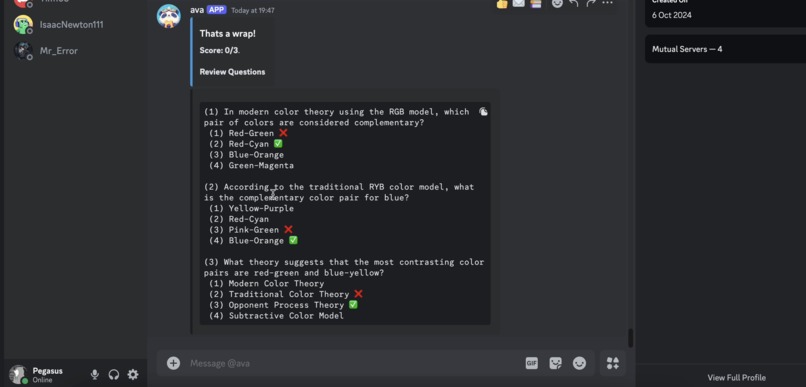Click the Yellow-Purple option

coord(251,208)
